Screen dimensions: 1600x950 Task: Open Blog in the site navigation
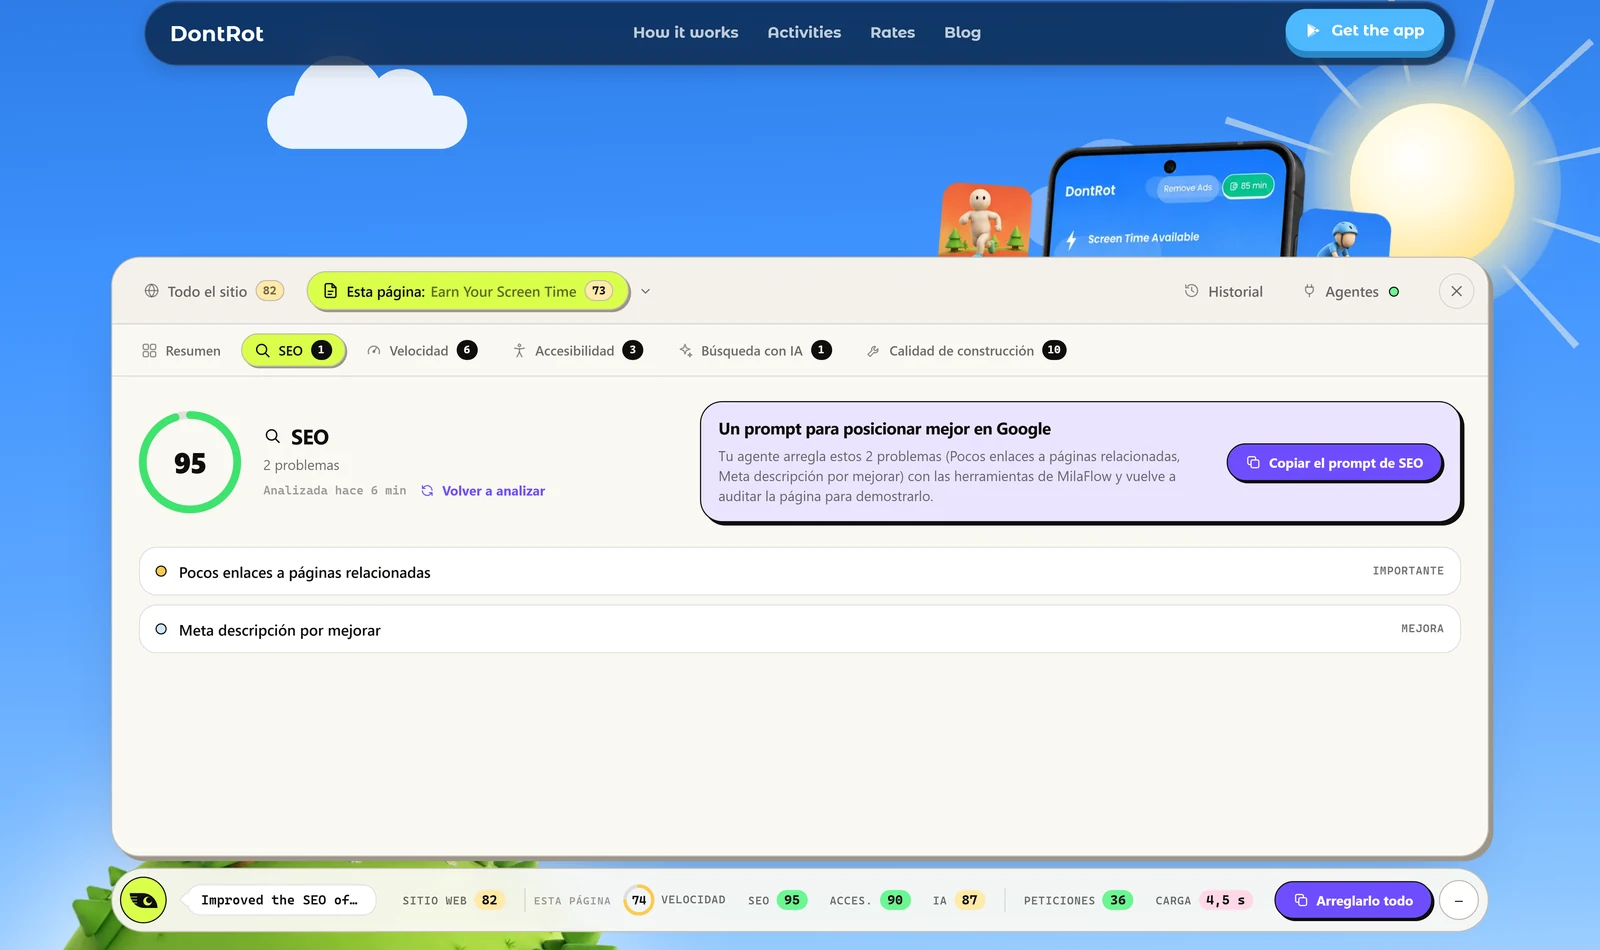click(x=962, y=32)
